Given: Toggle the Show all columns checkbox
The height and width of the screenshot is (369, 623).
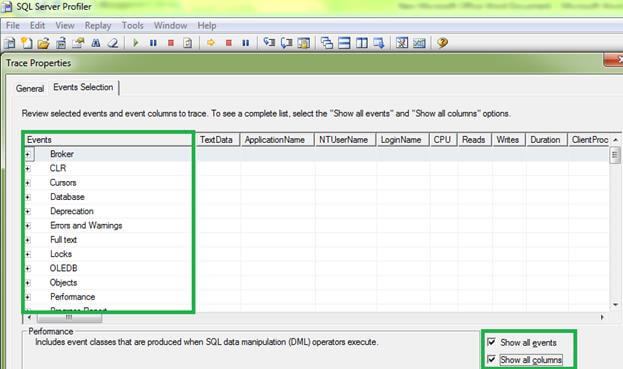Looking at the screenshot, I should (491, 359).
